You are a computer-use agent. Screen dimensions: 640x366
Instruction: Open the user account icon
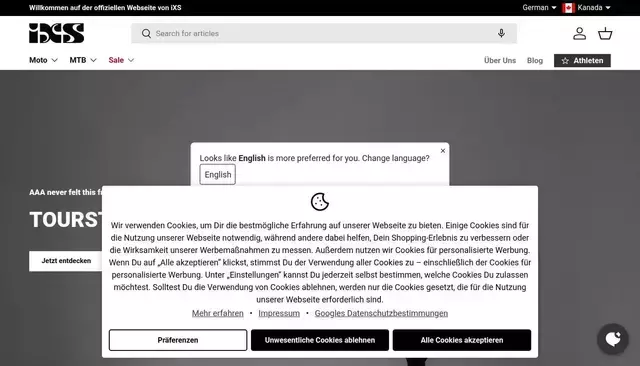(x=579, y=33)
